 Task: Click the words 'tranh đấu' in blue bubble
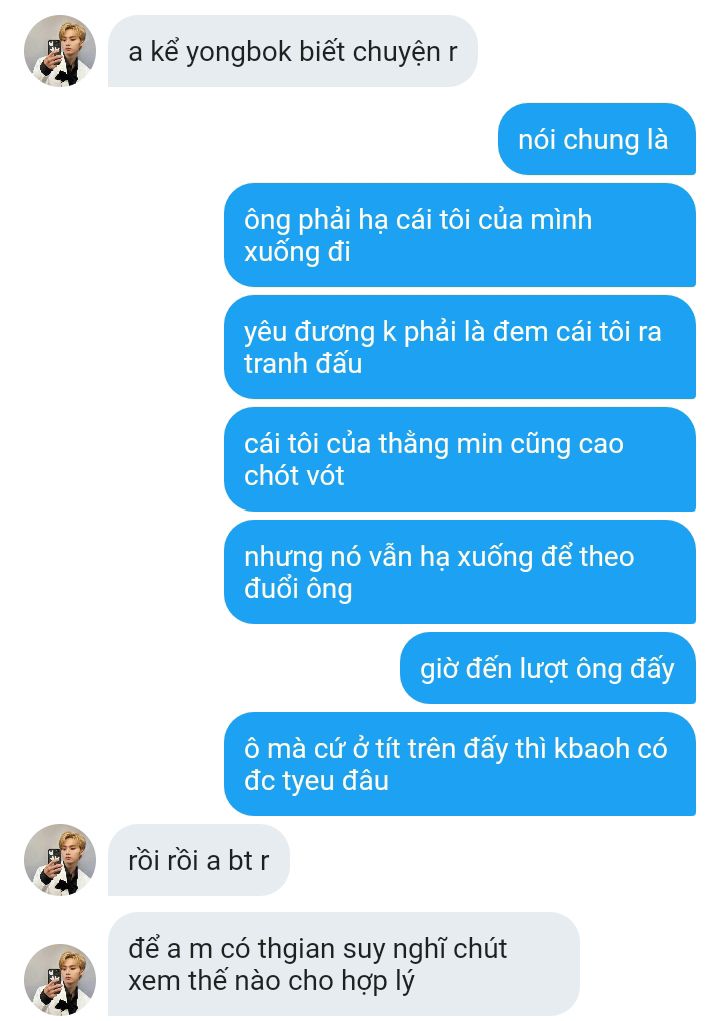tap(303, 363)
